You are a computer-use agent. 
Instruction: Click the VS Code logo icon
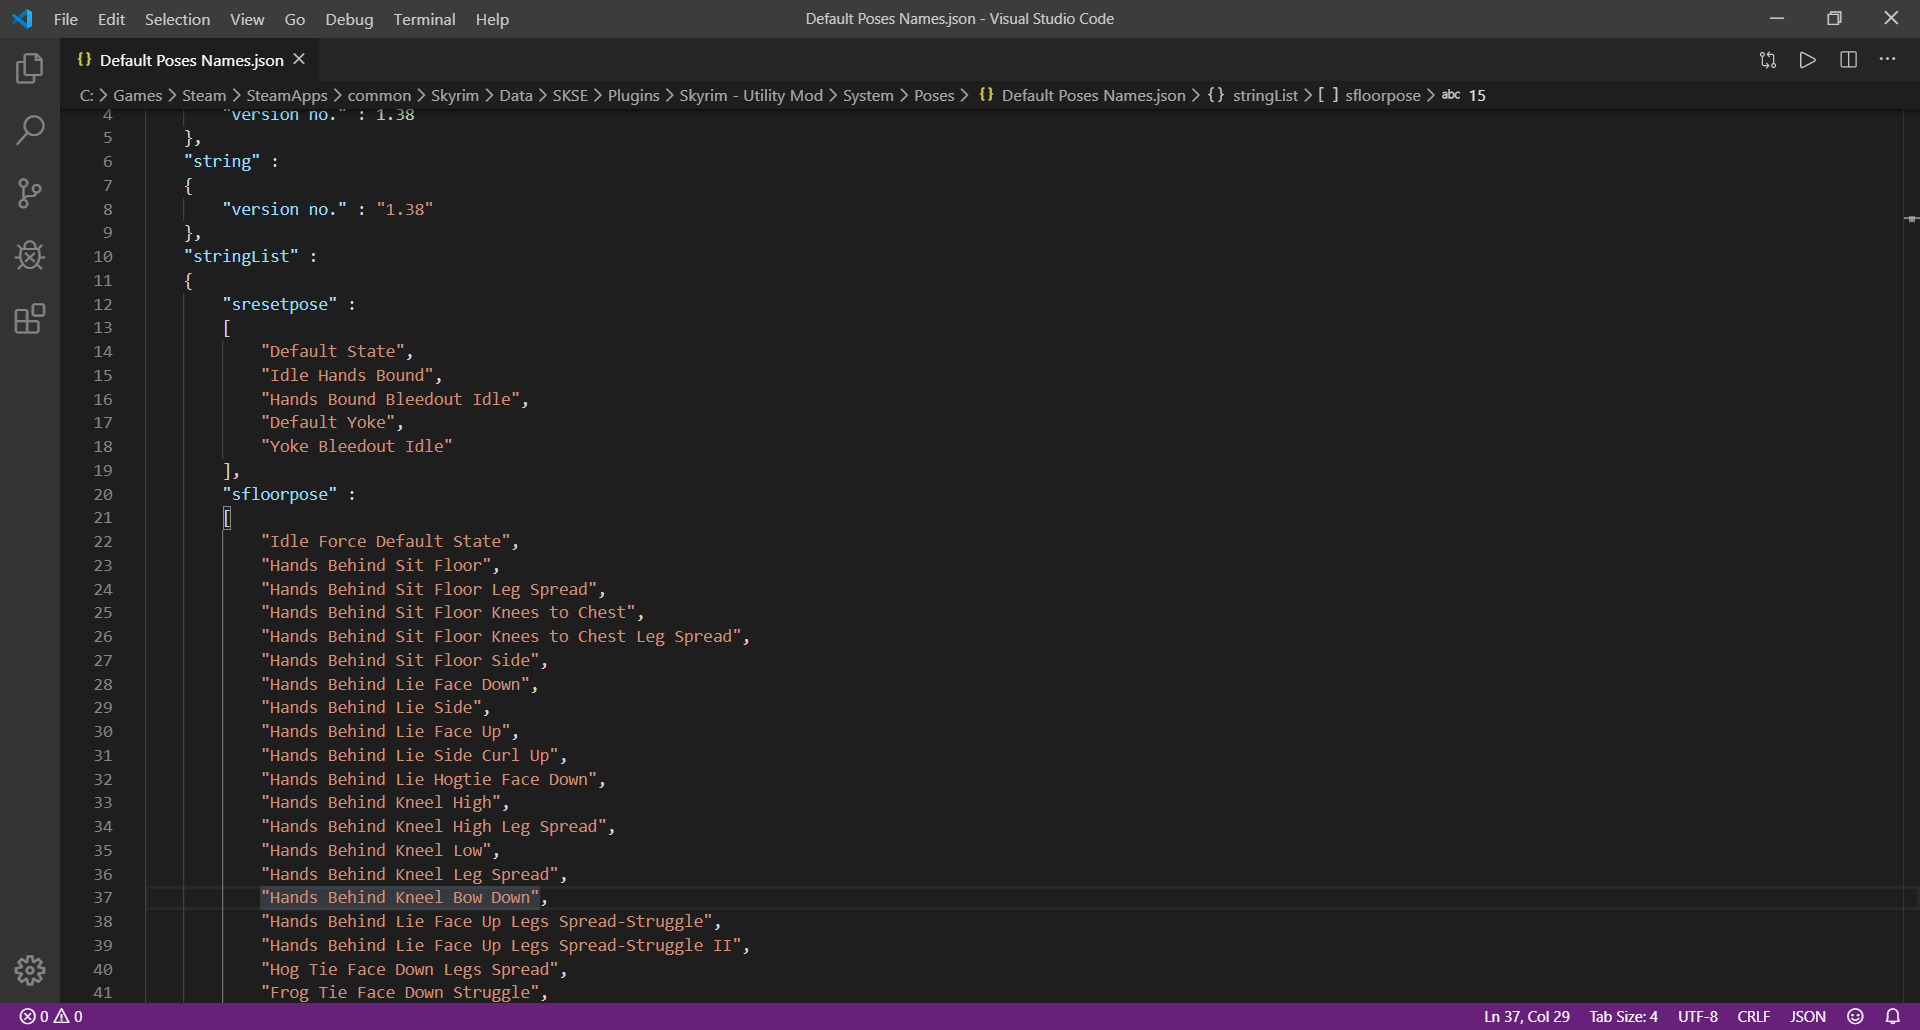click(x=22, y=19)
